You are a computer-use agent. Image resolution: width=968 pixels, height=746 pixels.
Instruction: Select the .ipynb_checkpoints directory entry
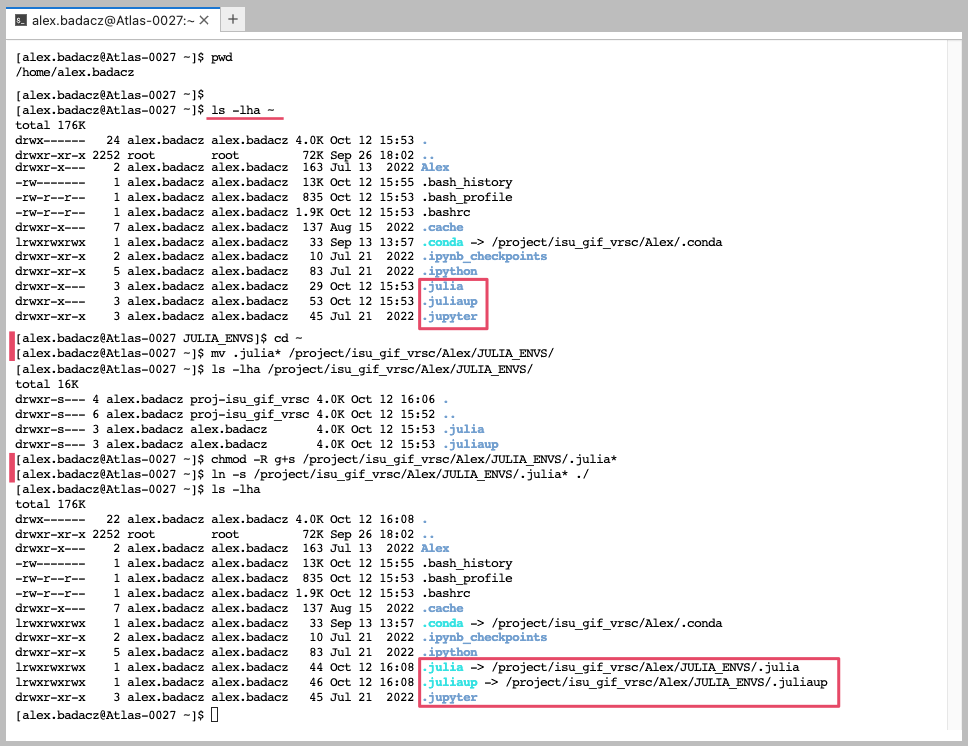click(484, 256)
